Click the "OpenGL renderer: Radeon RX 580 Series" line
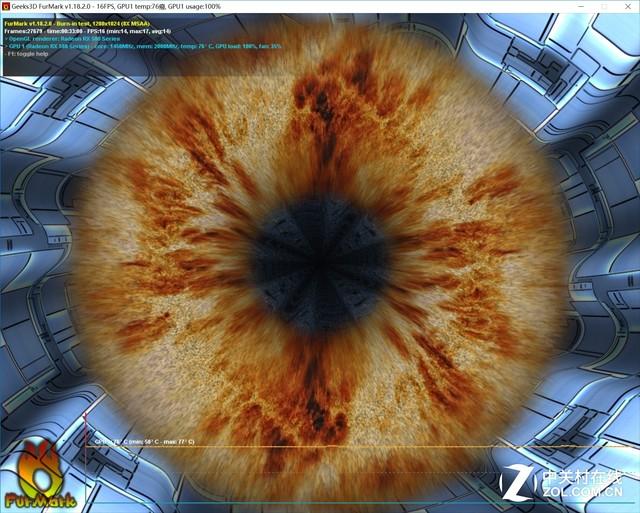The width and height of the screenshot is (640, 513). (62, 39)
